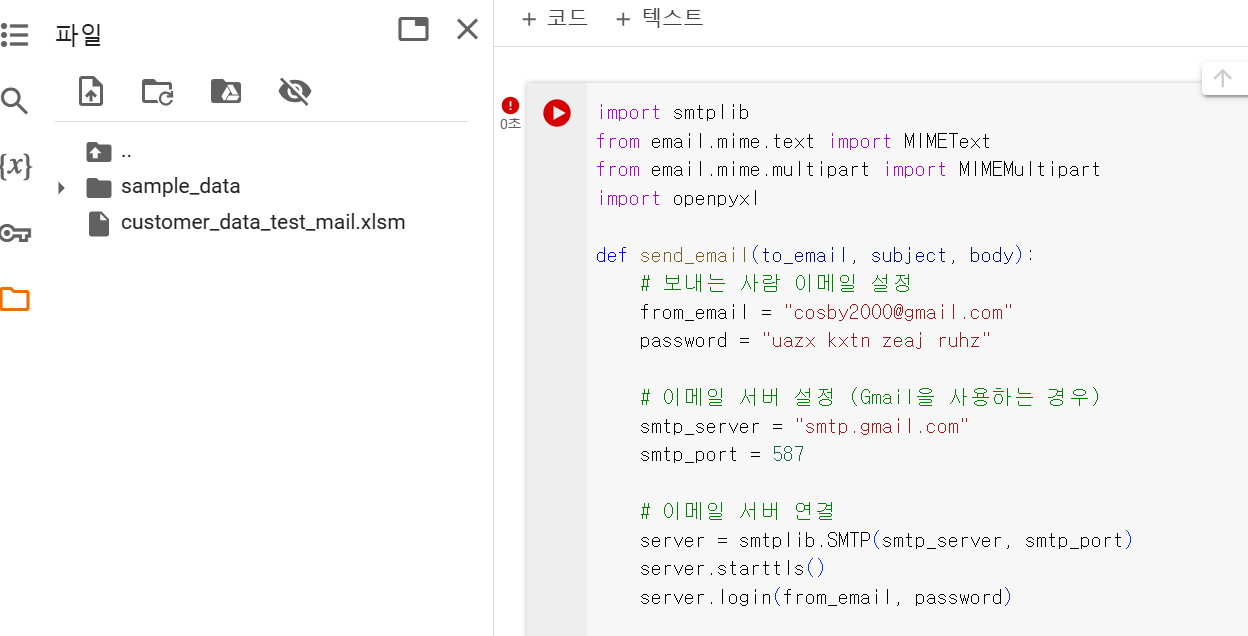Image resolution: width=1248 pixels, height=636 pixels.
Task: Click the 'def send_email' function line
Action: 815,255
